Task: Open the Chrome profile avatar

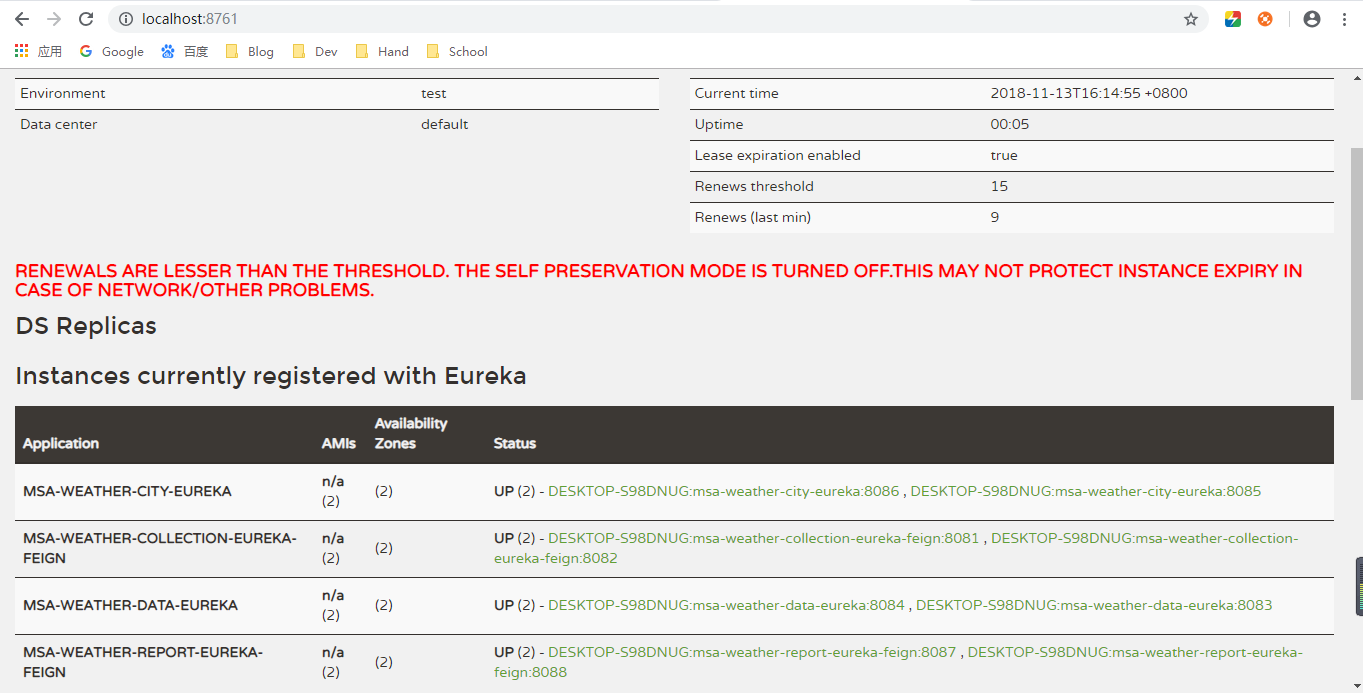Action: click(1312, 19)
